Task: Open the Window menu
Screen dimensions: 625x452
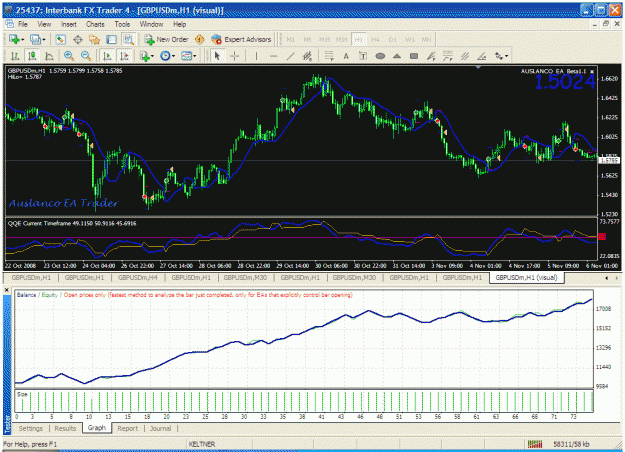Action: 151,24
